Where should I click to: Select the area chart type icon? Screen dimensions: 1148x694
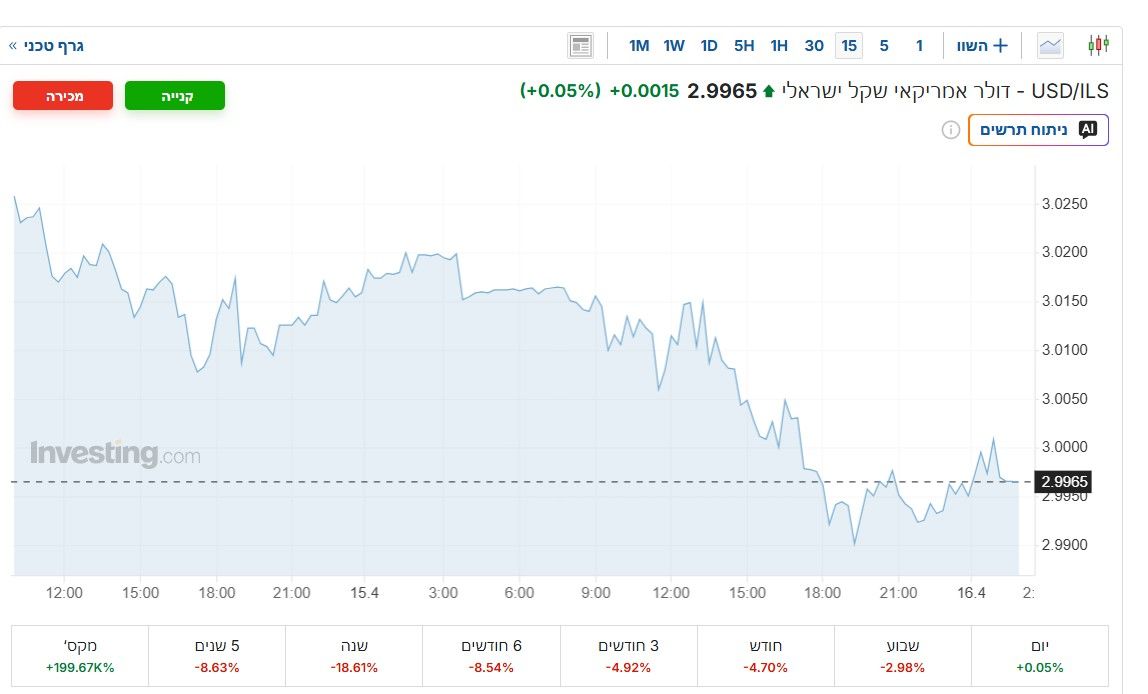coord(1050,45)
